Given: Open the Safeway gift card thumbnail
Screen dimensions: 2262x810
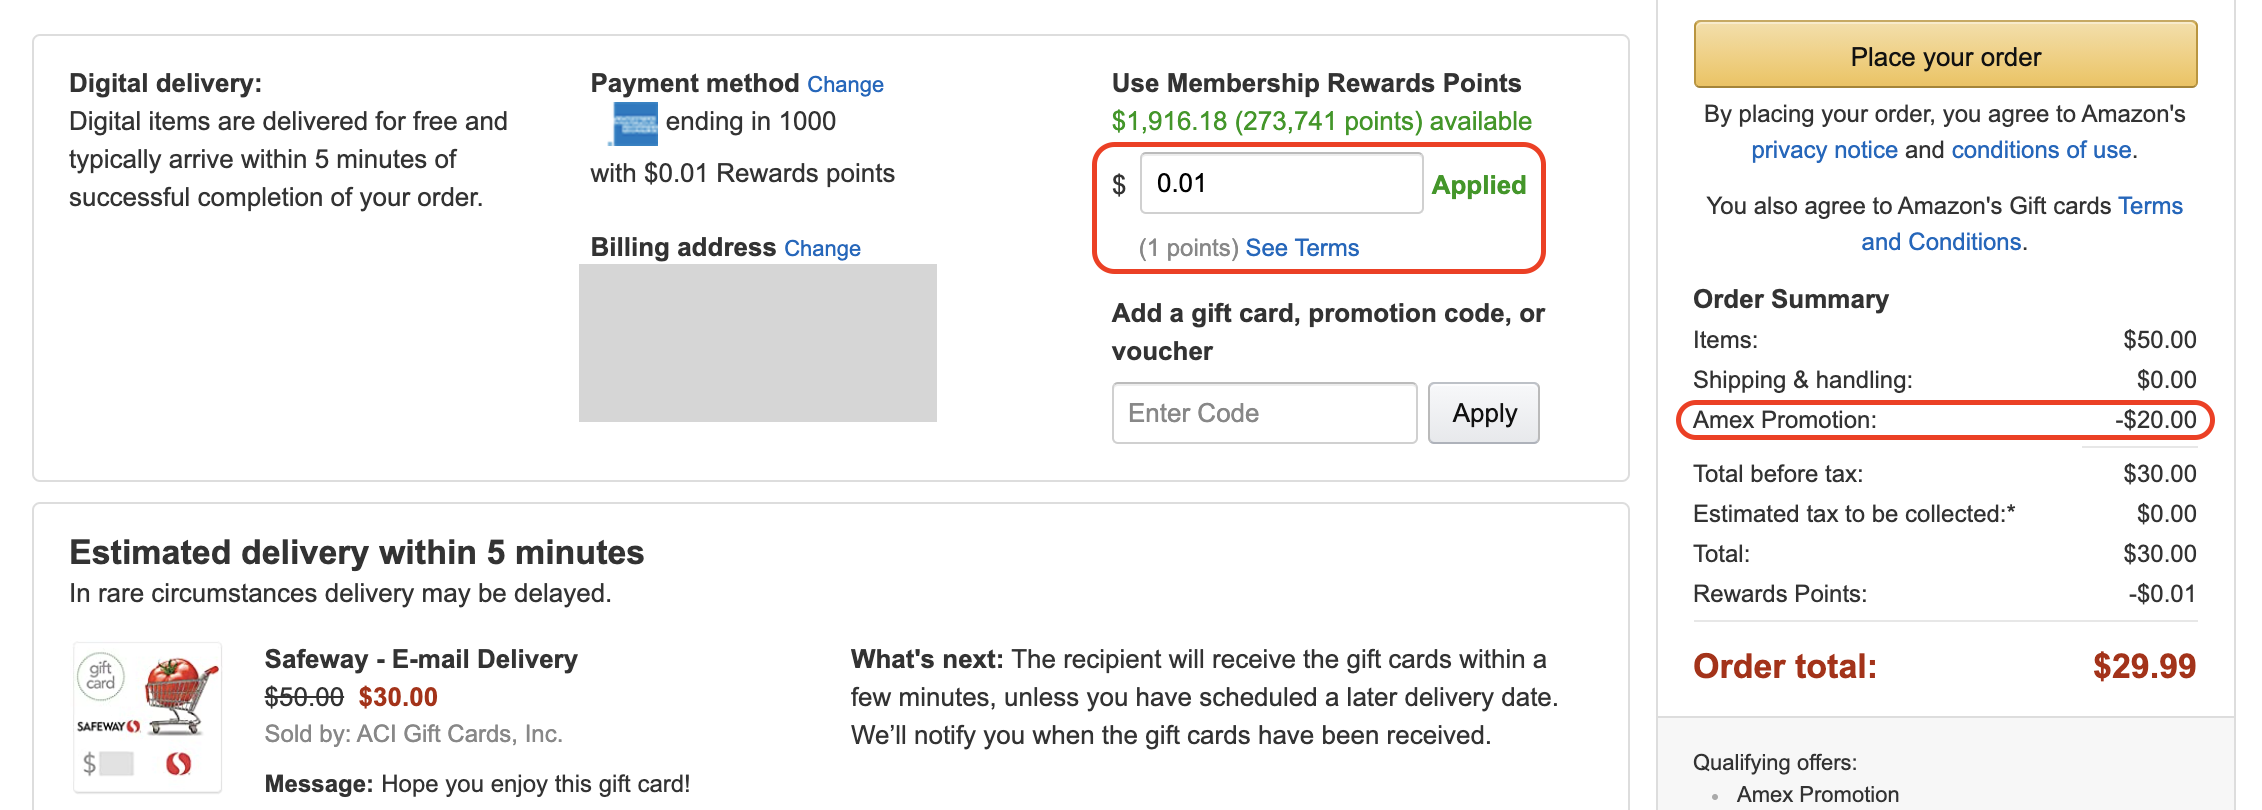Looking at the screenshot, I should pos(148,717).
